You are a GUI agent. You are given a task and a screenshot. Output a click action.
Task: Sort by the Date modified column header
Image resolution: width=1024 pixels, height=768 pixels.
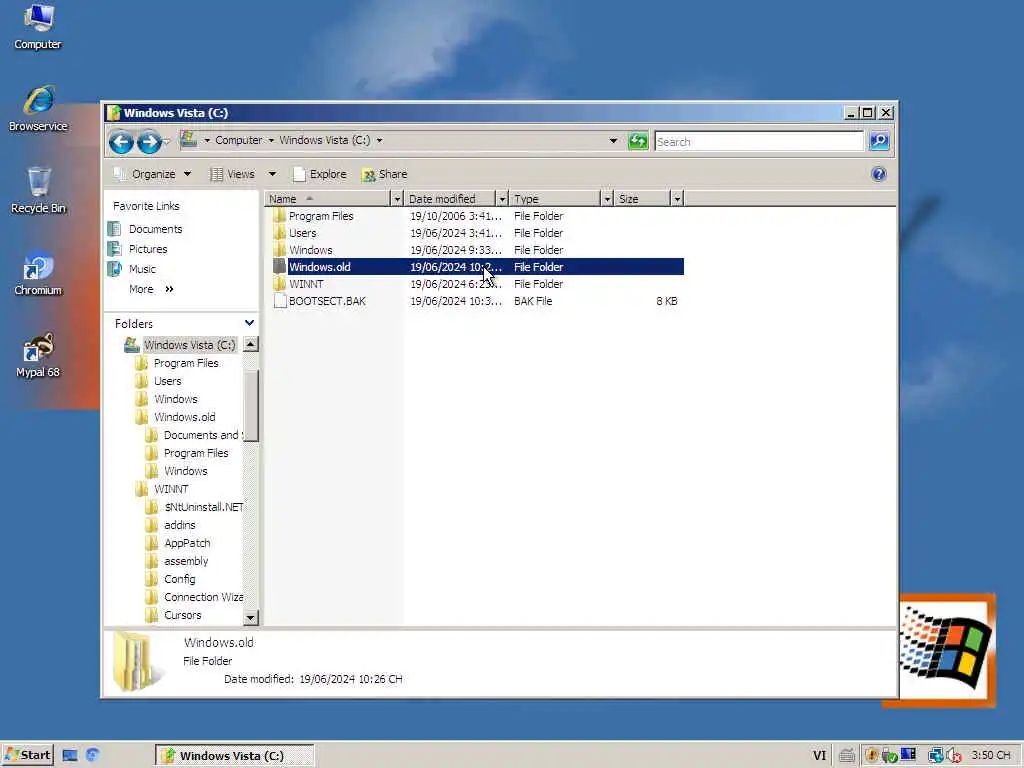450,199
